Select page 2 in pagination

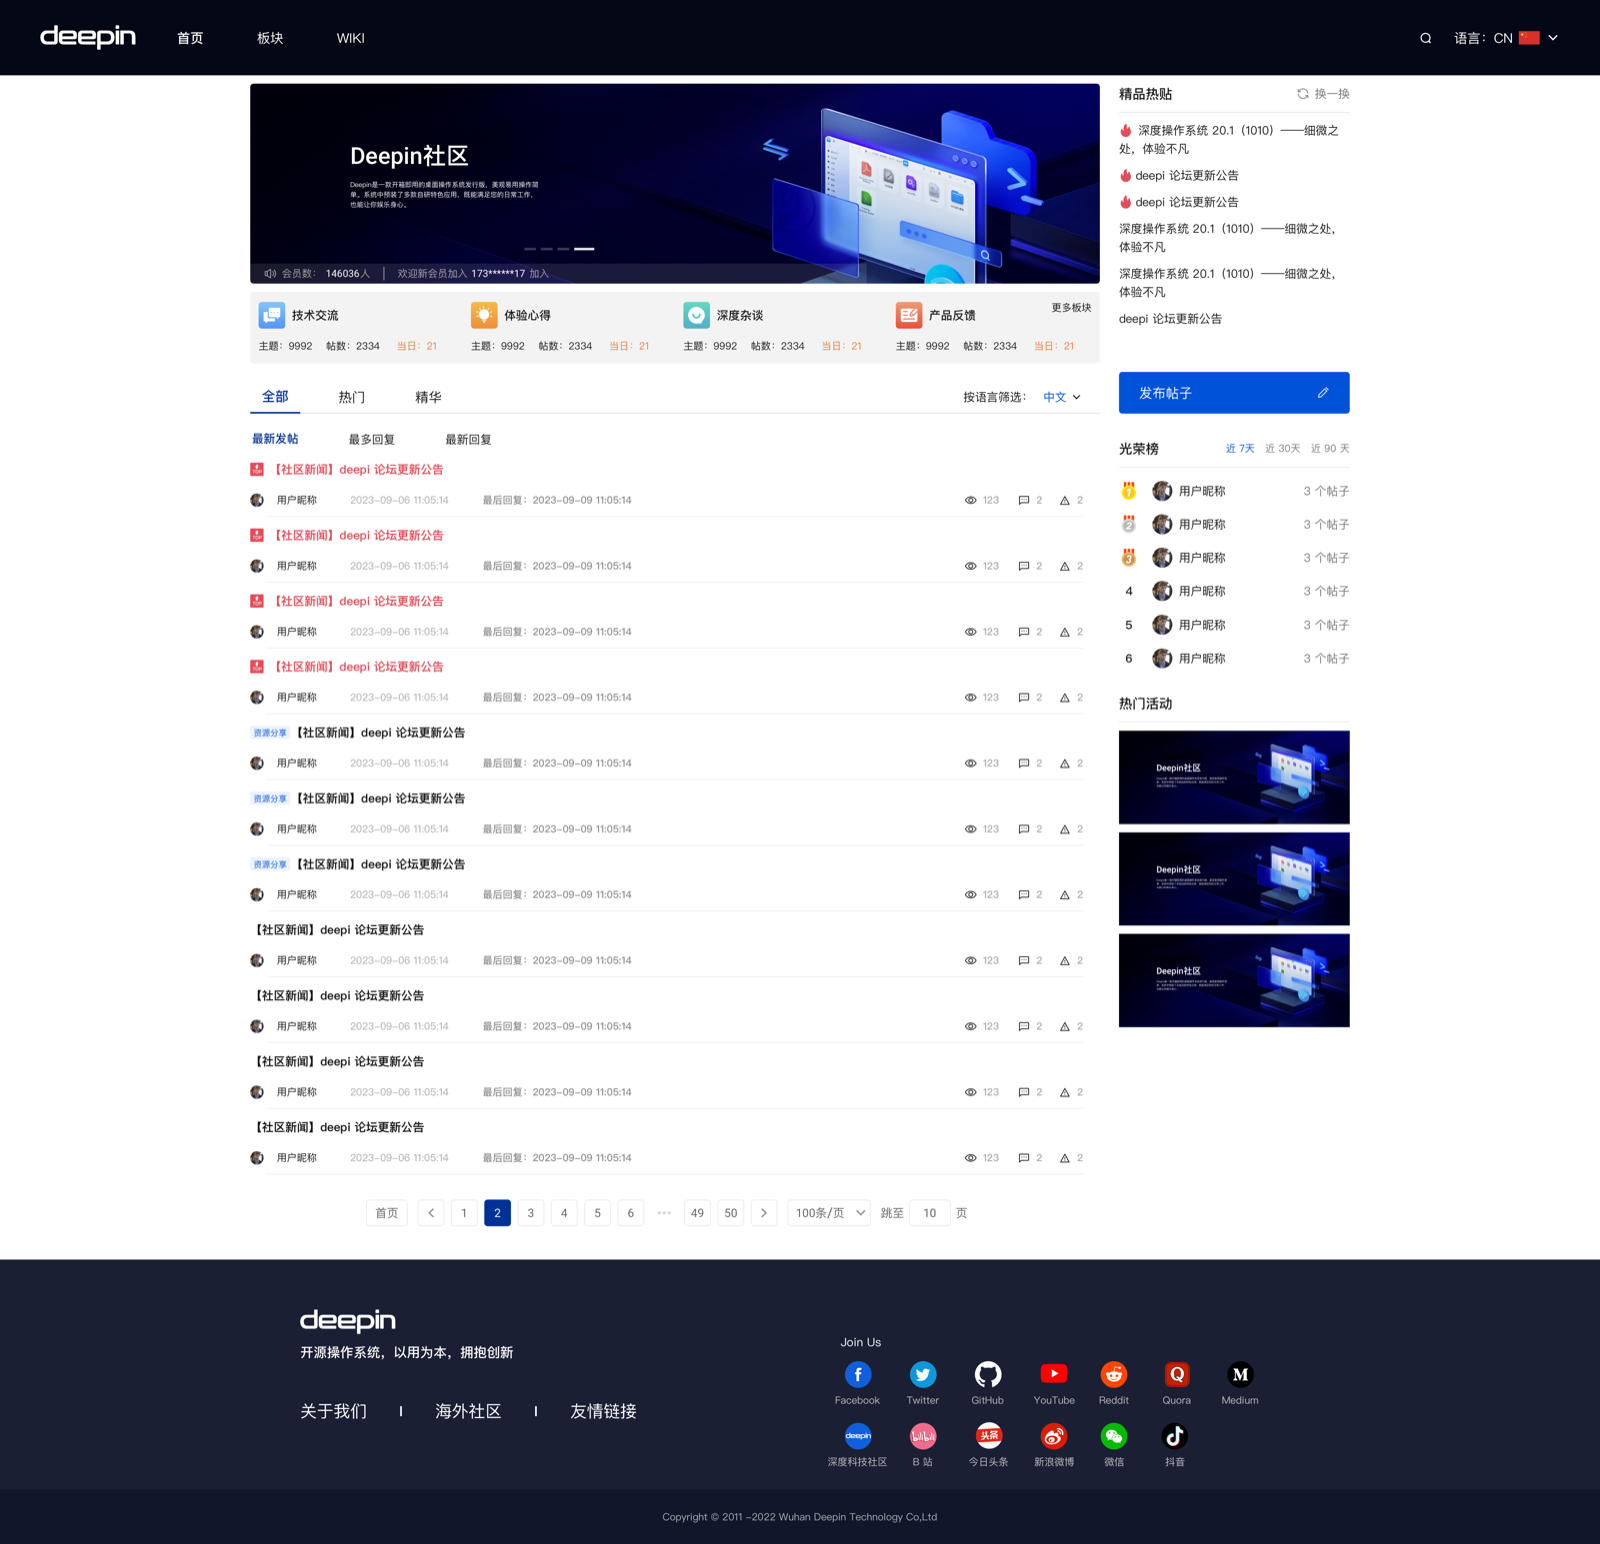coord(497,1213)
